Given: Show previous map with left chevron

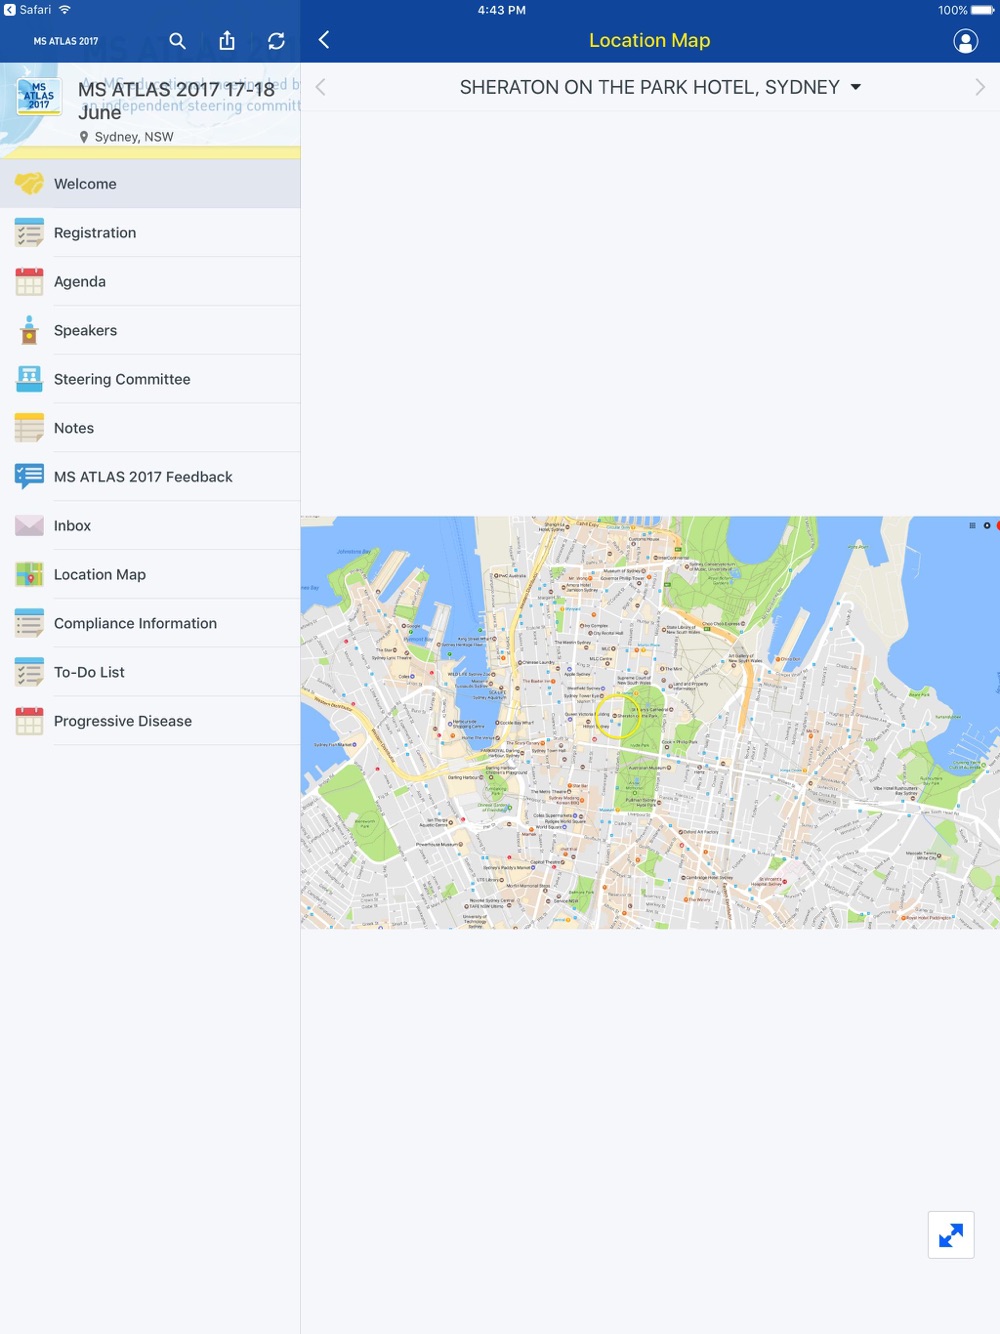Looking at the screenshot, I should 321,87.
